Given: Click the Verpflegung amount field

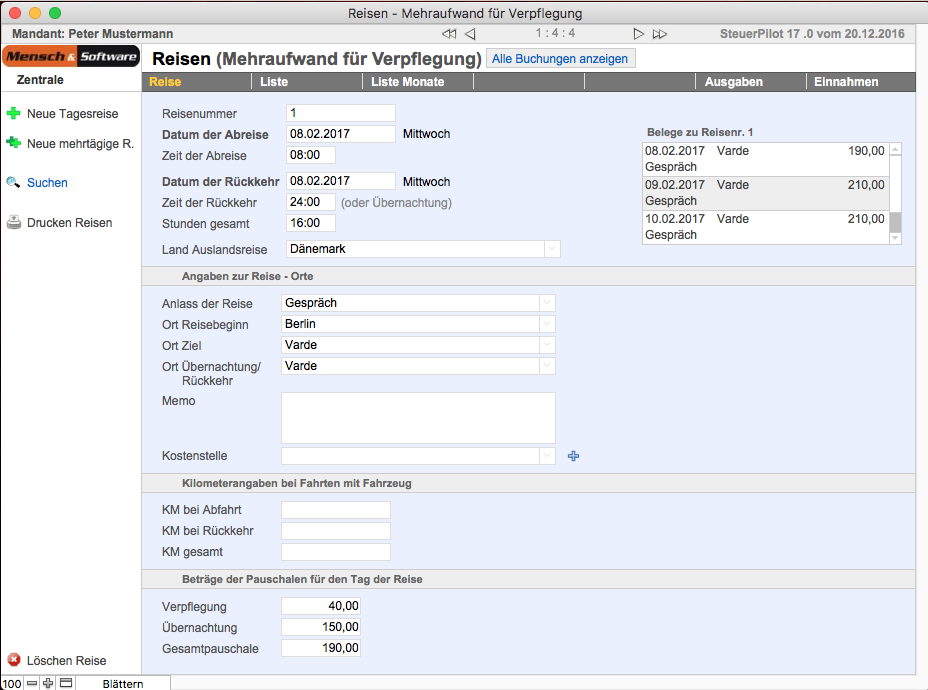Looking at the screenshot, I should [321, 606].
